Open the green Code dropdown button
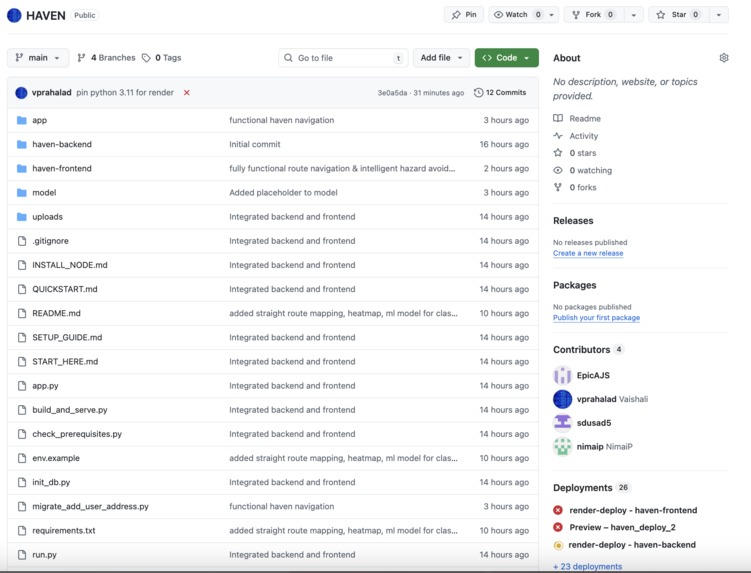The width and height of the screenshot is (751, 573). pyautogui.click(x=507, y=58)
